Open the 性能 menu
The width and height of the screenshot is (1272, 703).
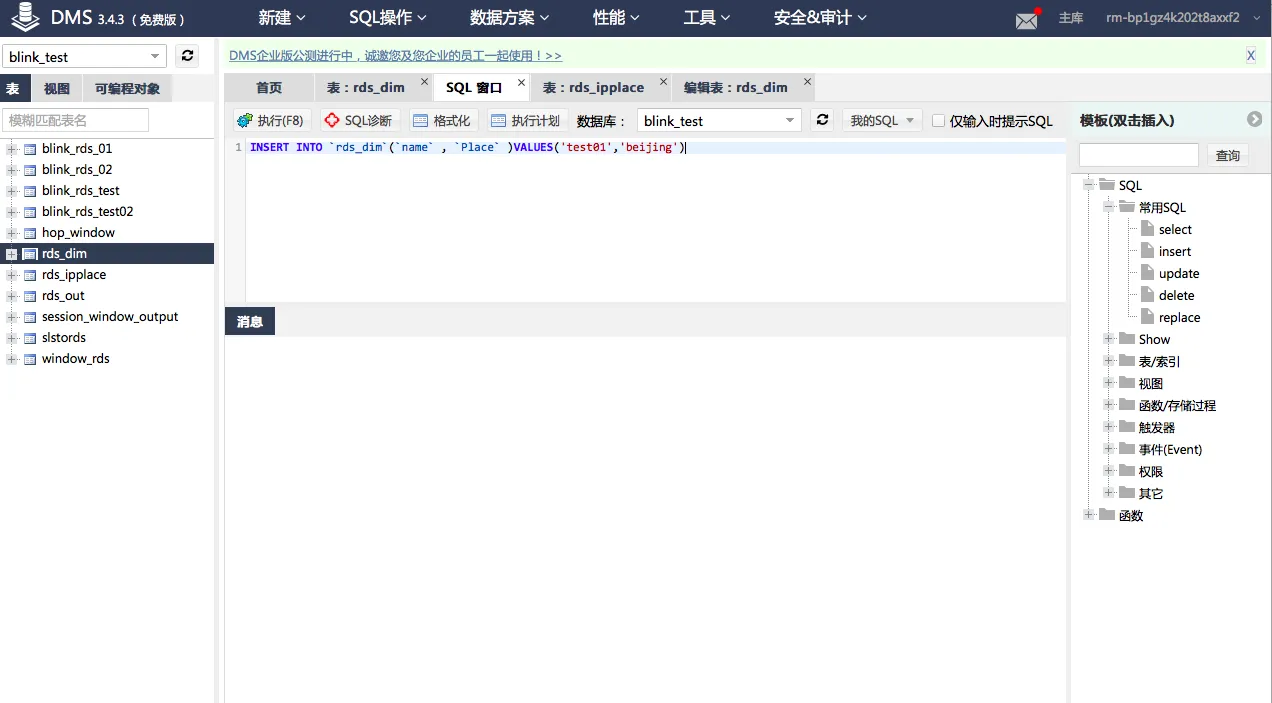click(616, 18)
